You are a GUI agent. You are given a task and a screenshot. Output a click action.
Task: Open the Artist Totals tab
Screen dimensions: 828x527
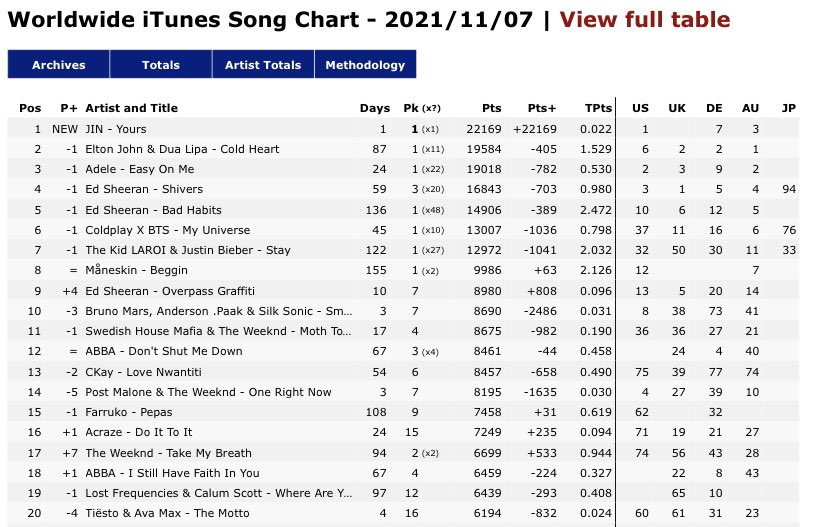pyautogui.click(x=263, y=65)
